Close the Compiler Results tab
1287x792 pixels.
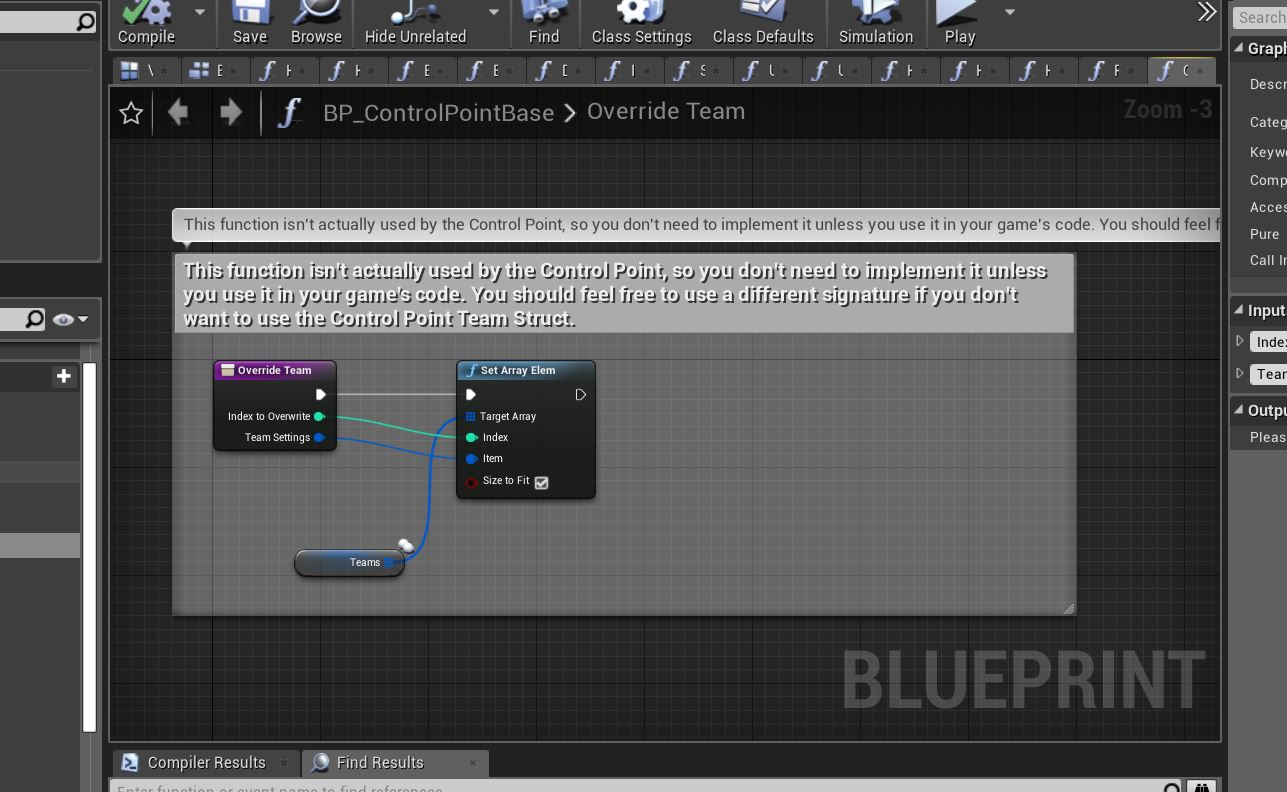click(284, 763)
